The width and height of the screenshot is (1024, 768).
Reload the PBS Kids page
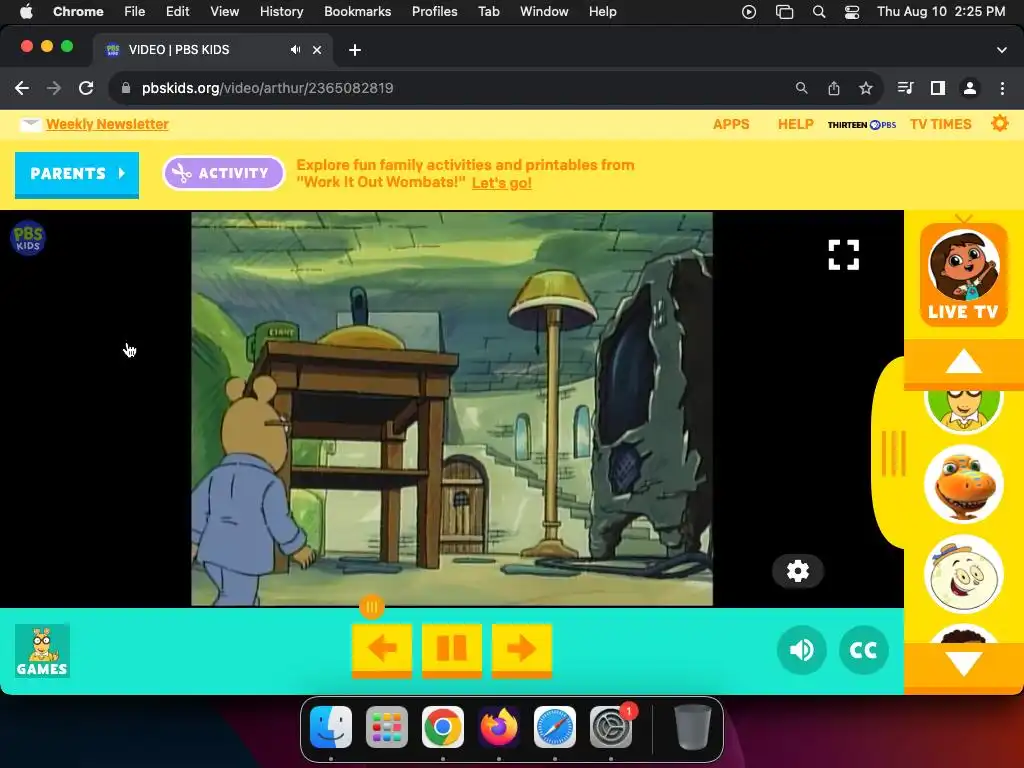tap(86, 88)
